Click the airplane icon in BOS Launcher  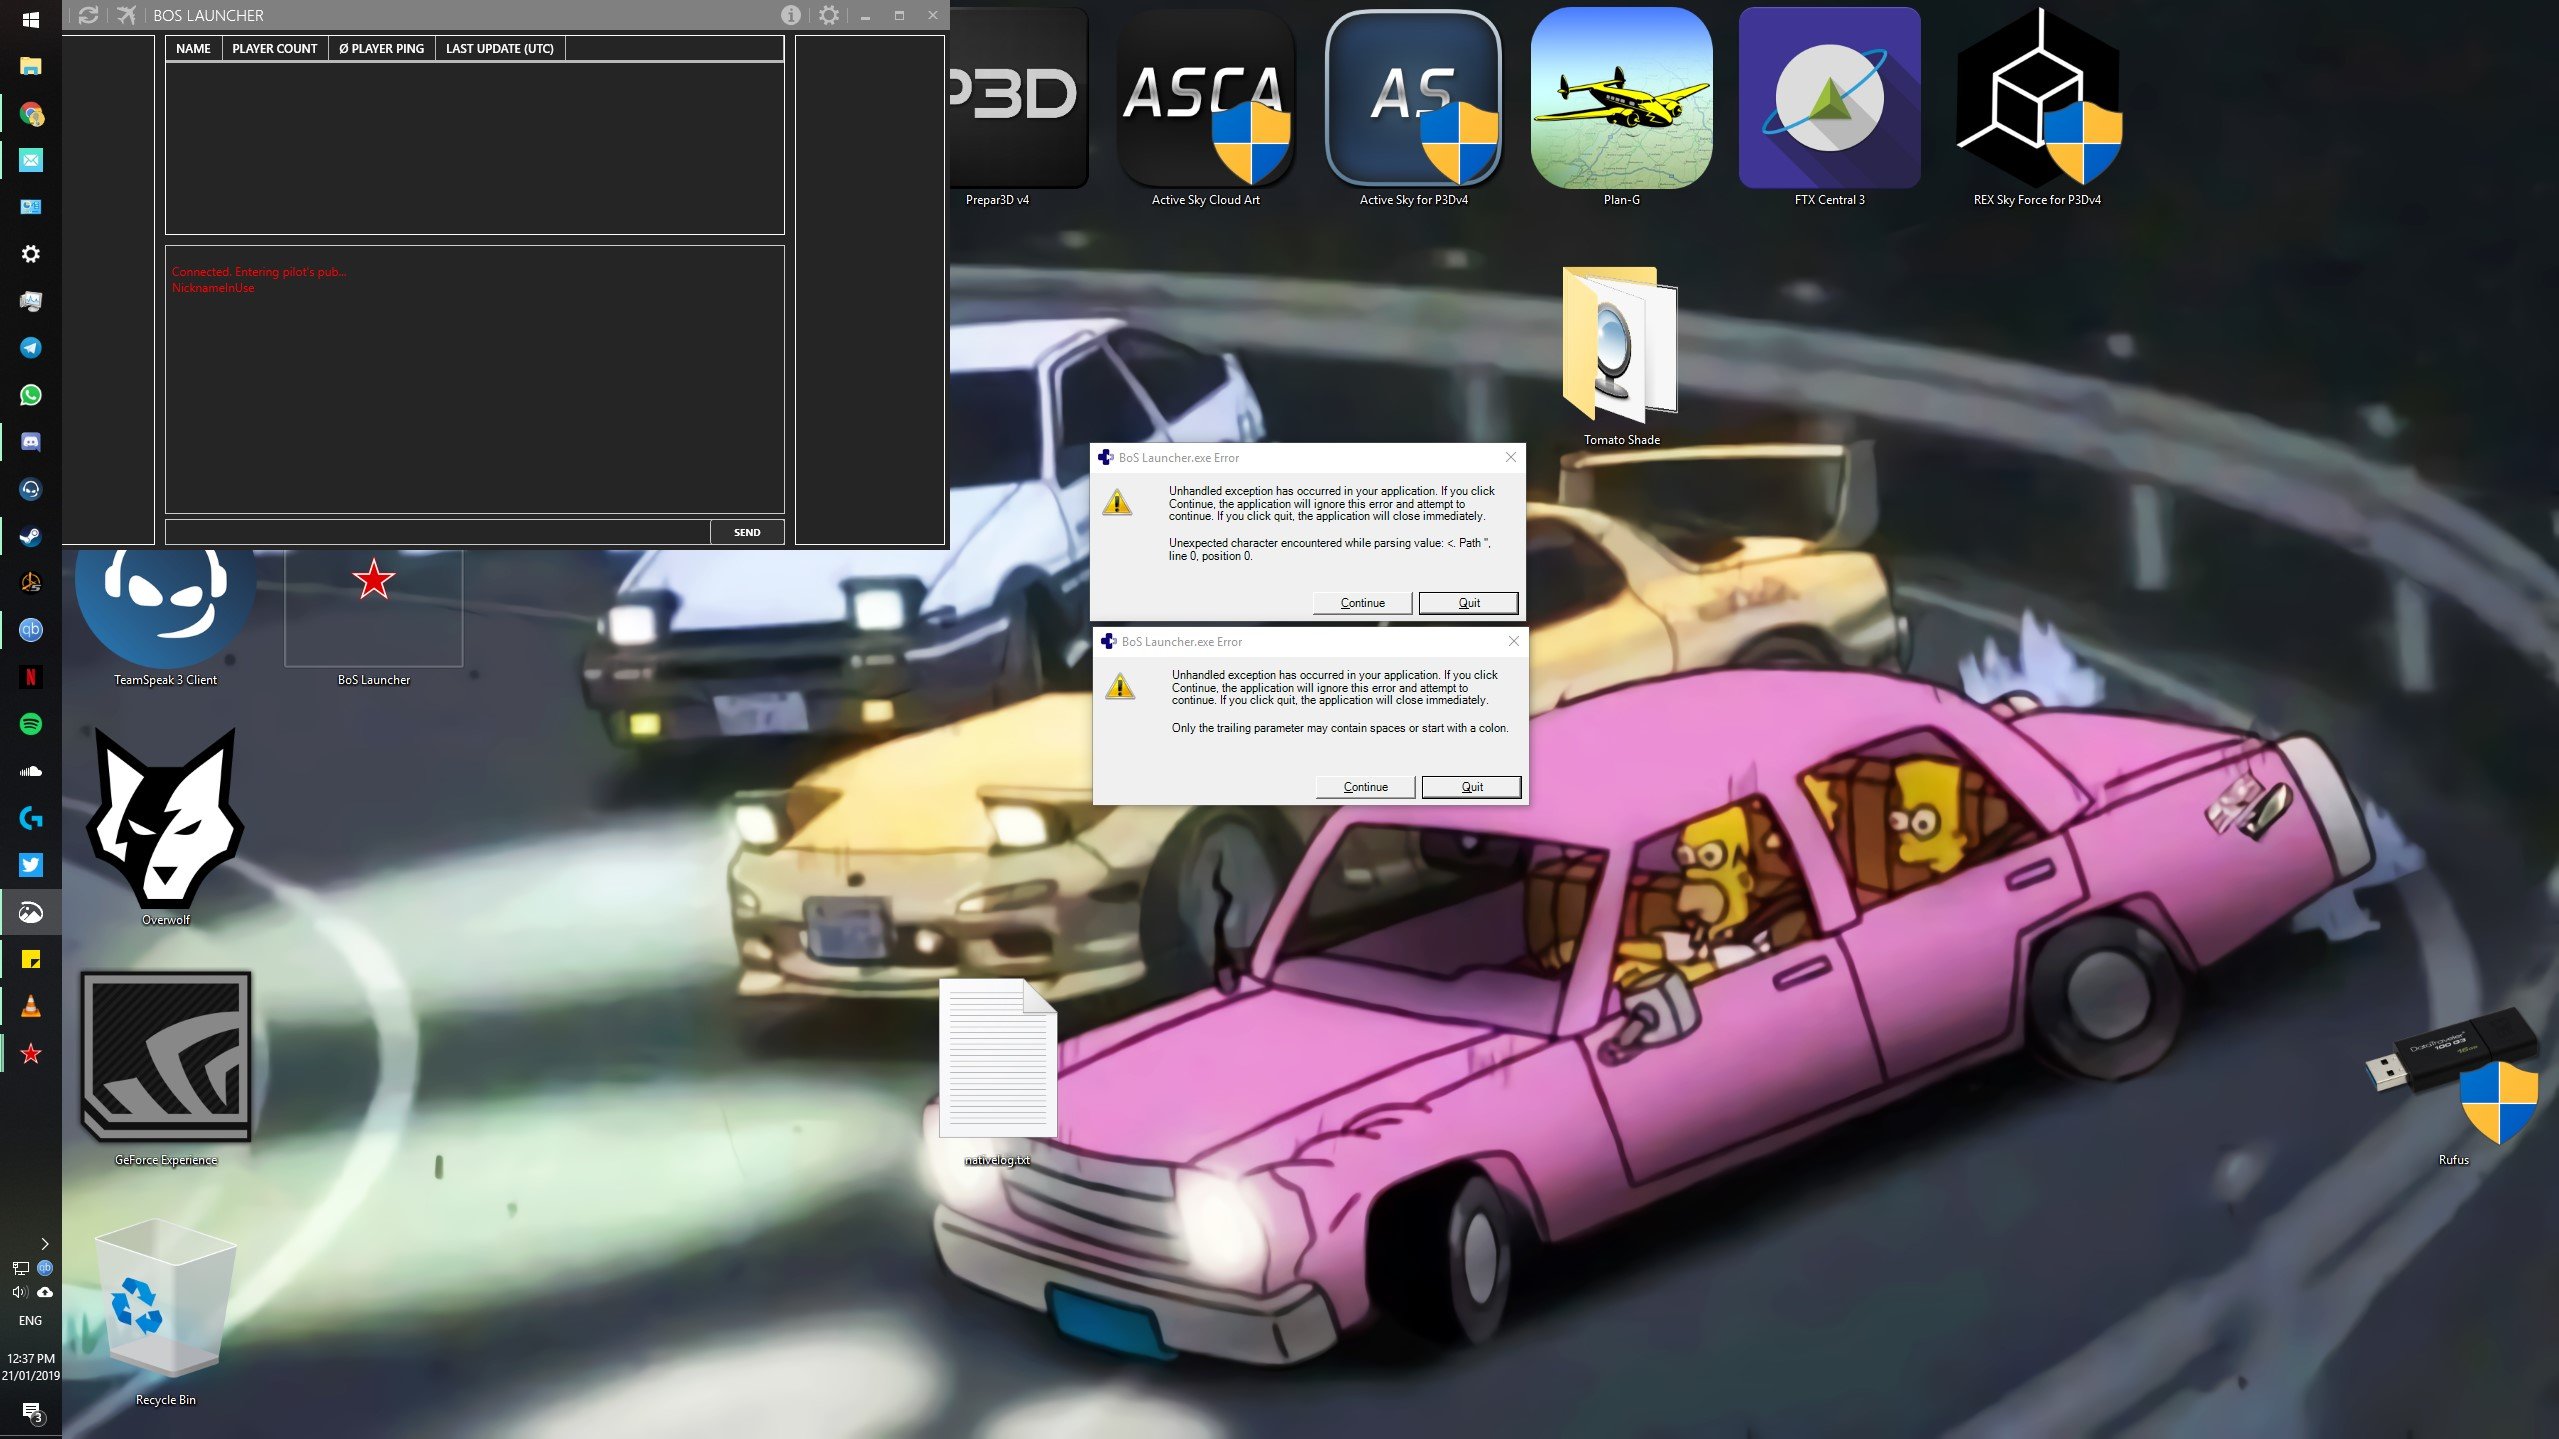click(127, 15)
